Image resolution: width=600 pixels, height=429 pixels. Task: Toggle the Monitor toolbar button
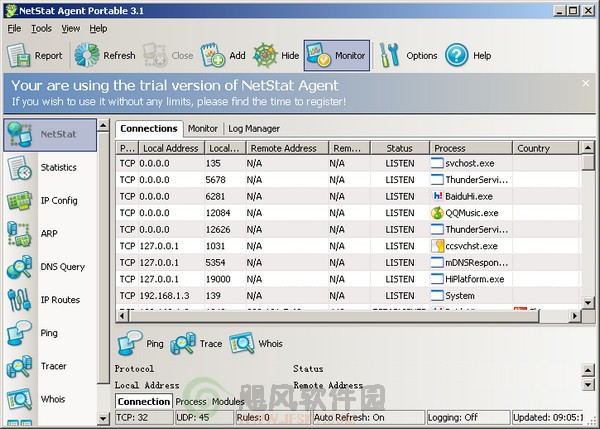(x=337, y=55)
